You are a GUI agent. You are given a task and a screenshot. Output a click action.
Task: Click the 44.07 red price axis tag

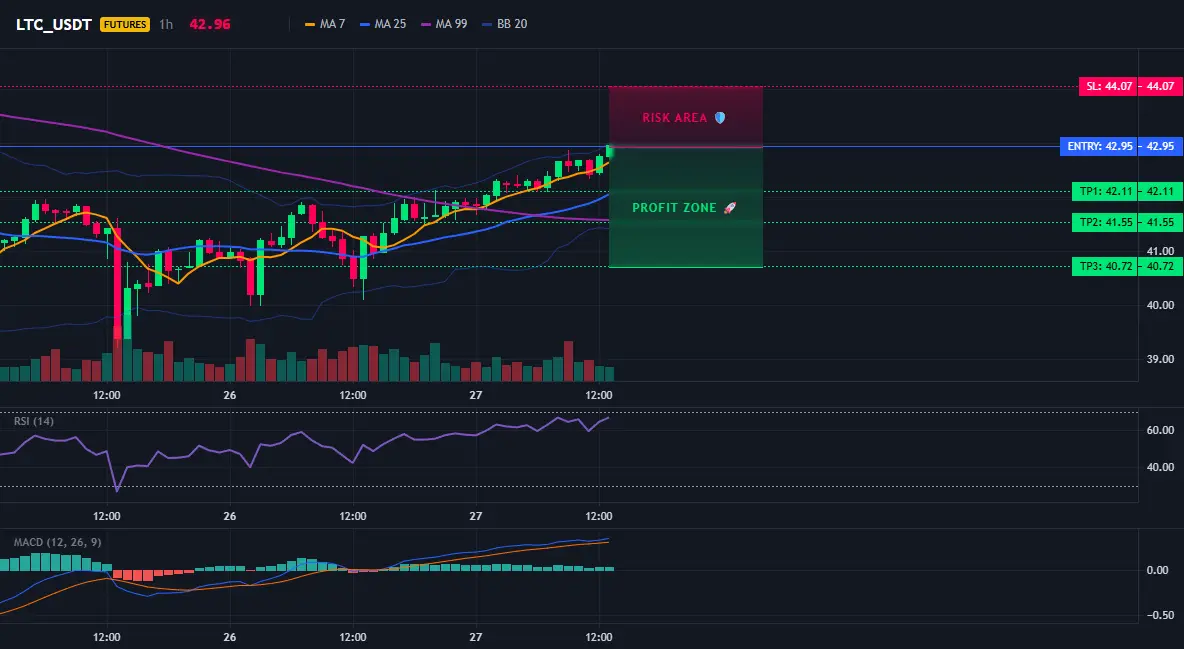1161,86
